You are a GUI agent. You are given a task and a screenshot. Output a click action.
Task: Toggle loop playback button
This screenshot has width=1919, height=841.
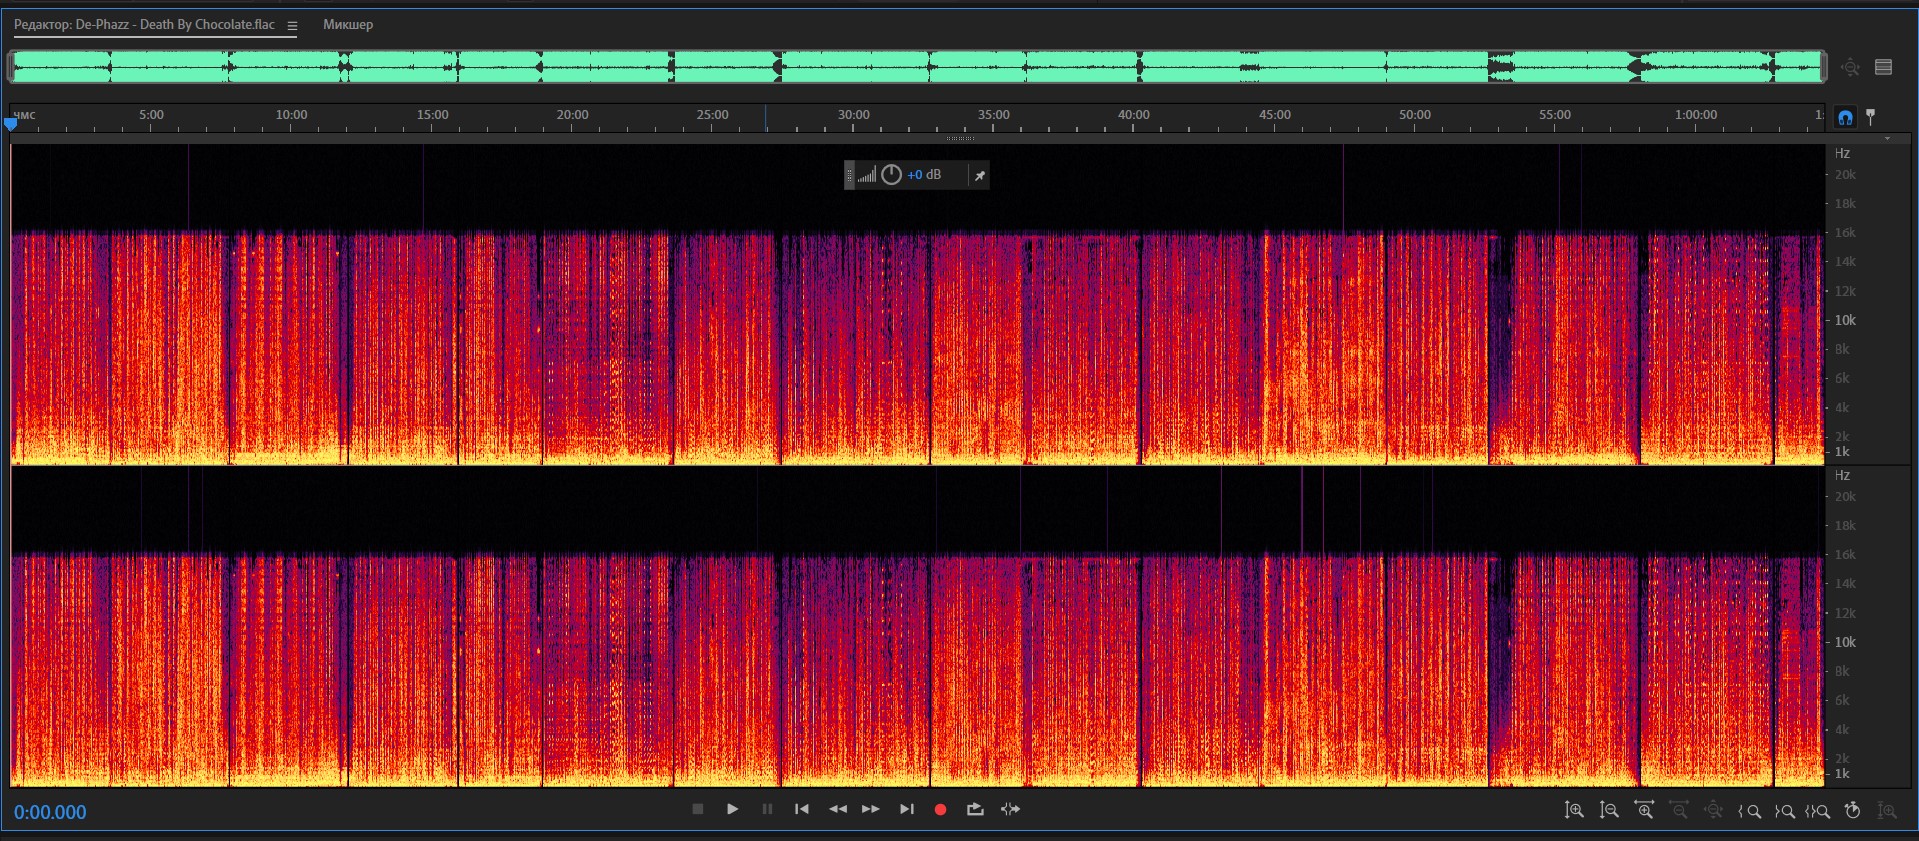[x=975, y=809]
